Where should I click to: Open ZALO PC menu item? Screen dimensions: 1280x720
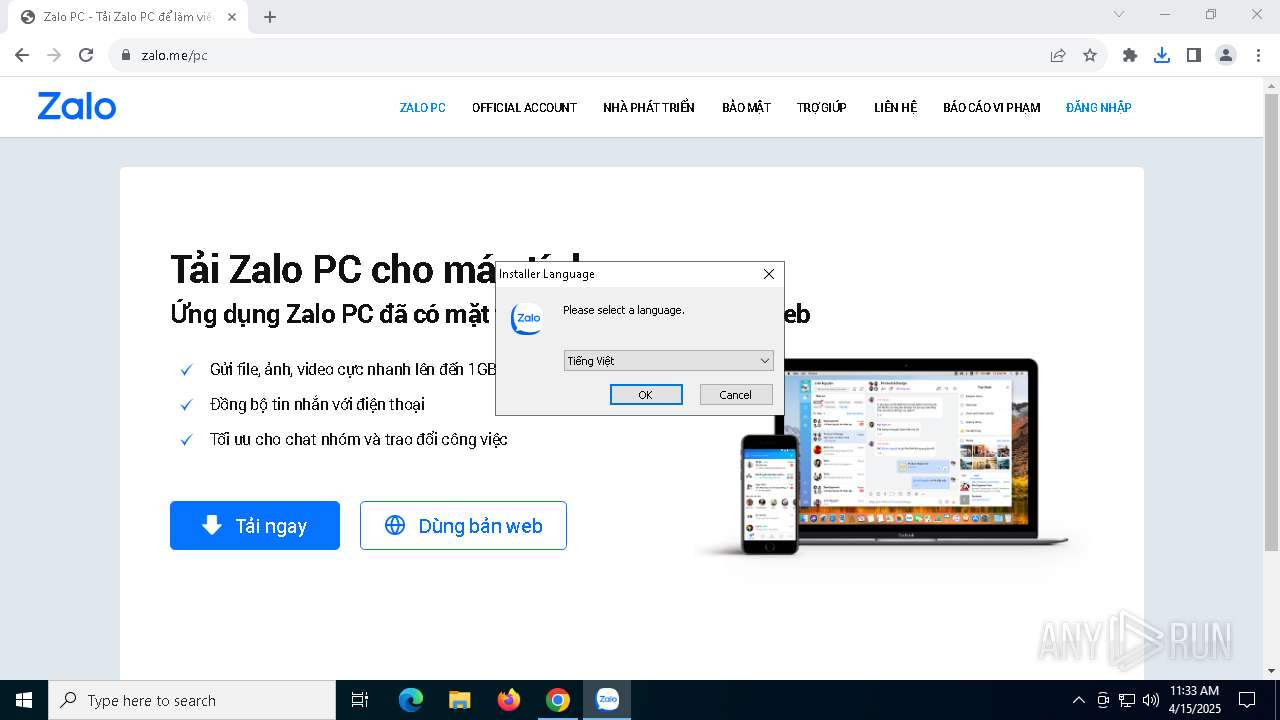pyautogui.click(x=423, y=107)
